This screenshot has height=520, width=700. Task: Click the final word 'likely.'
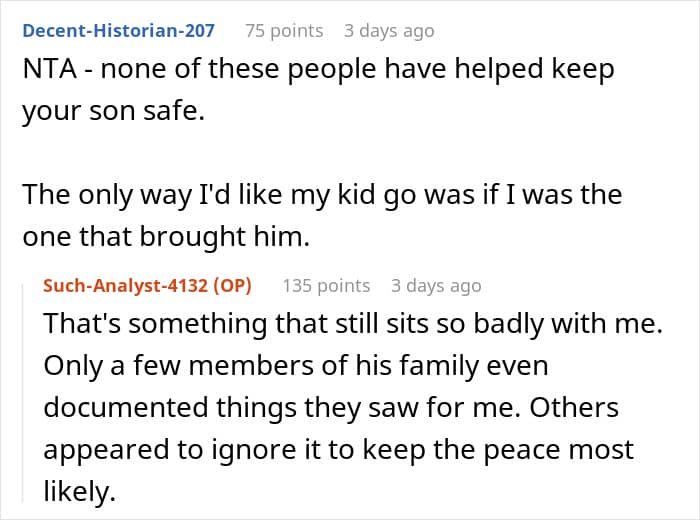[x=79, y=491]
